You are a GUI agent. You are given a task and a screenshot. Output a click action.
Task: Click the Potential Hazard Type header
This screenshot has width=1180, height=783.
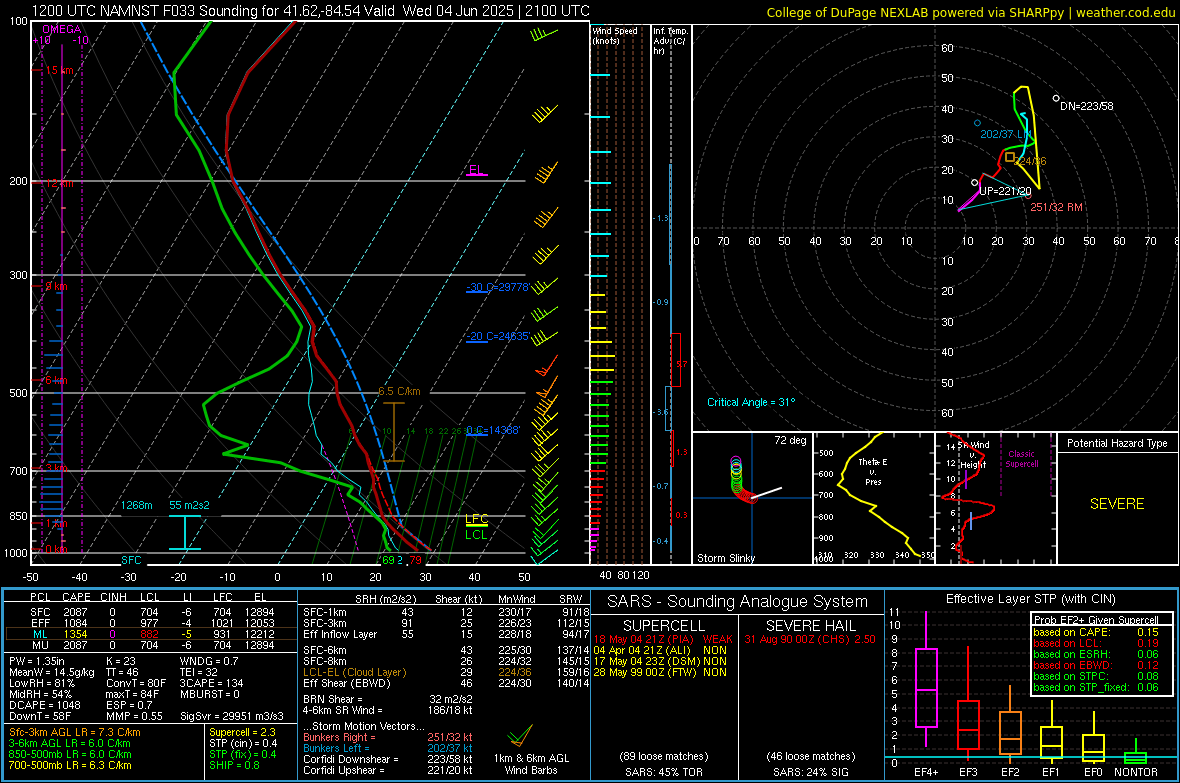click(x=1117, y=443)
